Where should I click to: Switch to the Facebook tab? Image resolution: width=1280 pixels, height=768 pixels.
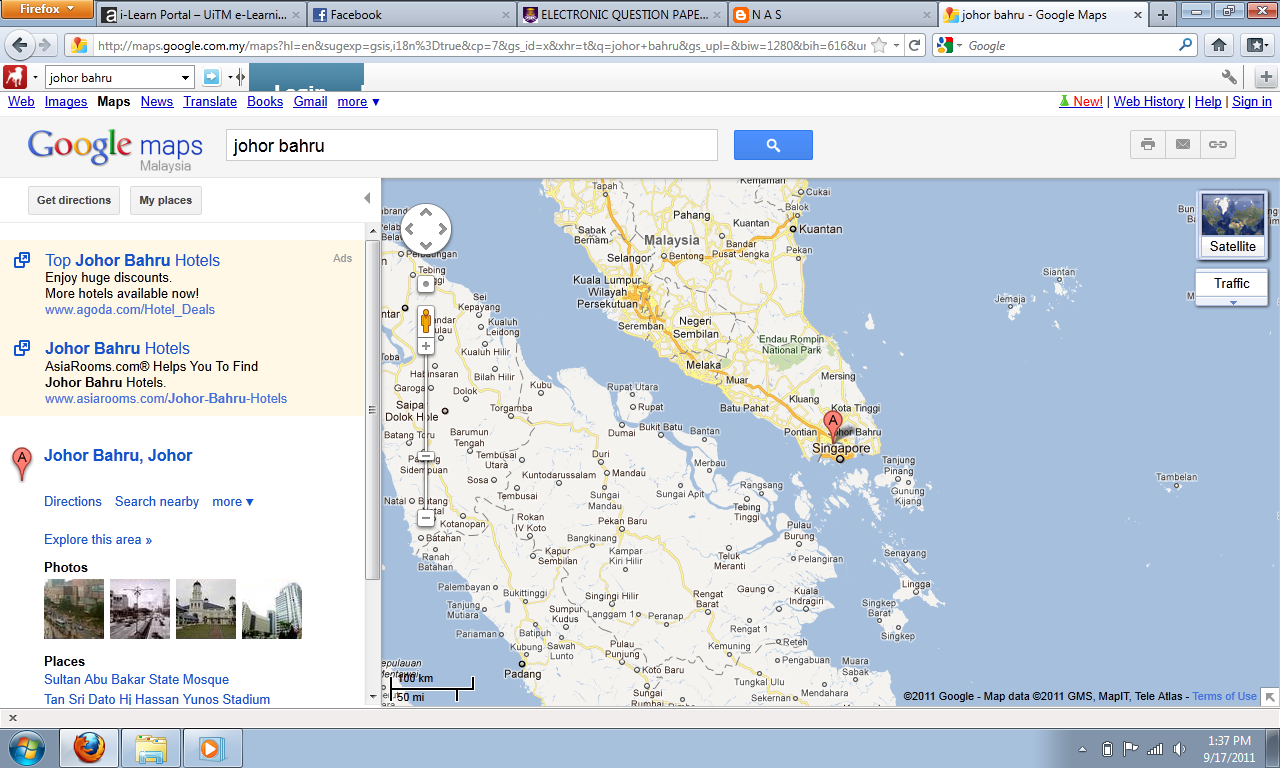pyautogui.click(x=411, y=15)
